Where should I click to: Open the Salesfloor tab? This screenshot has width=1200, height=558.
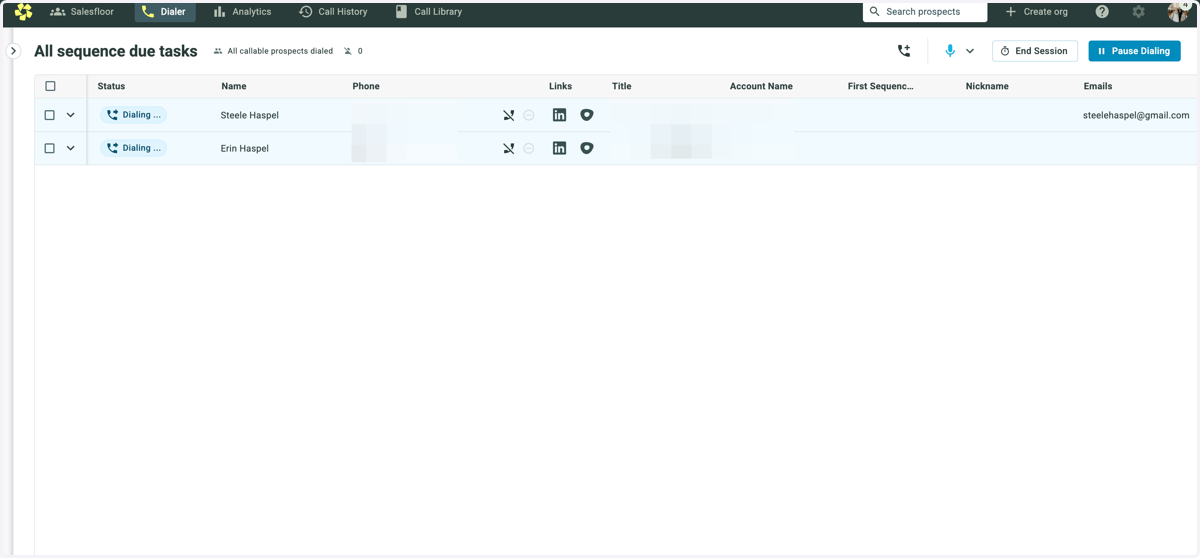point(82,12)
